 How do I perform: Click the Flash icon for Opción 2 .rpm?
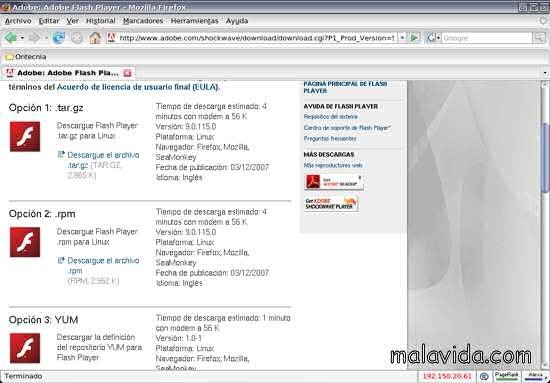[25, 242]
